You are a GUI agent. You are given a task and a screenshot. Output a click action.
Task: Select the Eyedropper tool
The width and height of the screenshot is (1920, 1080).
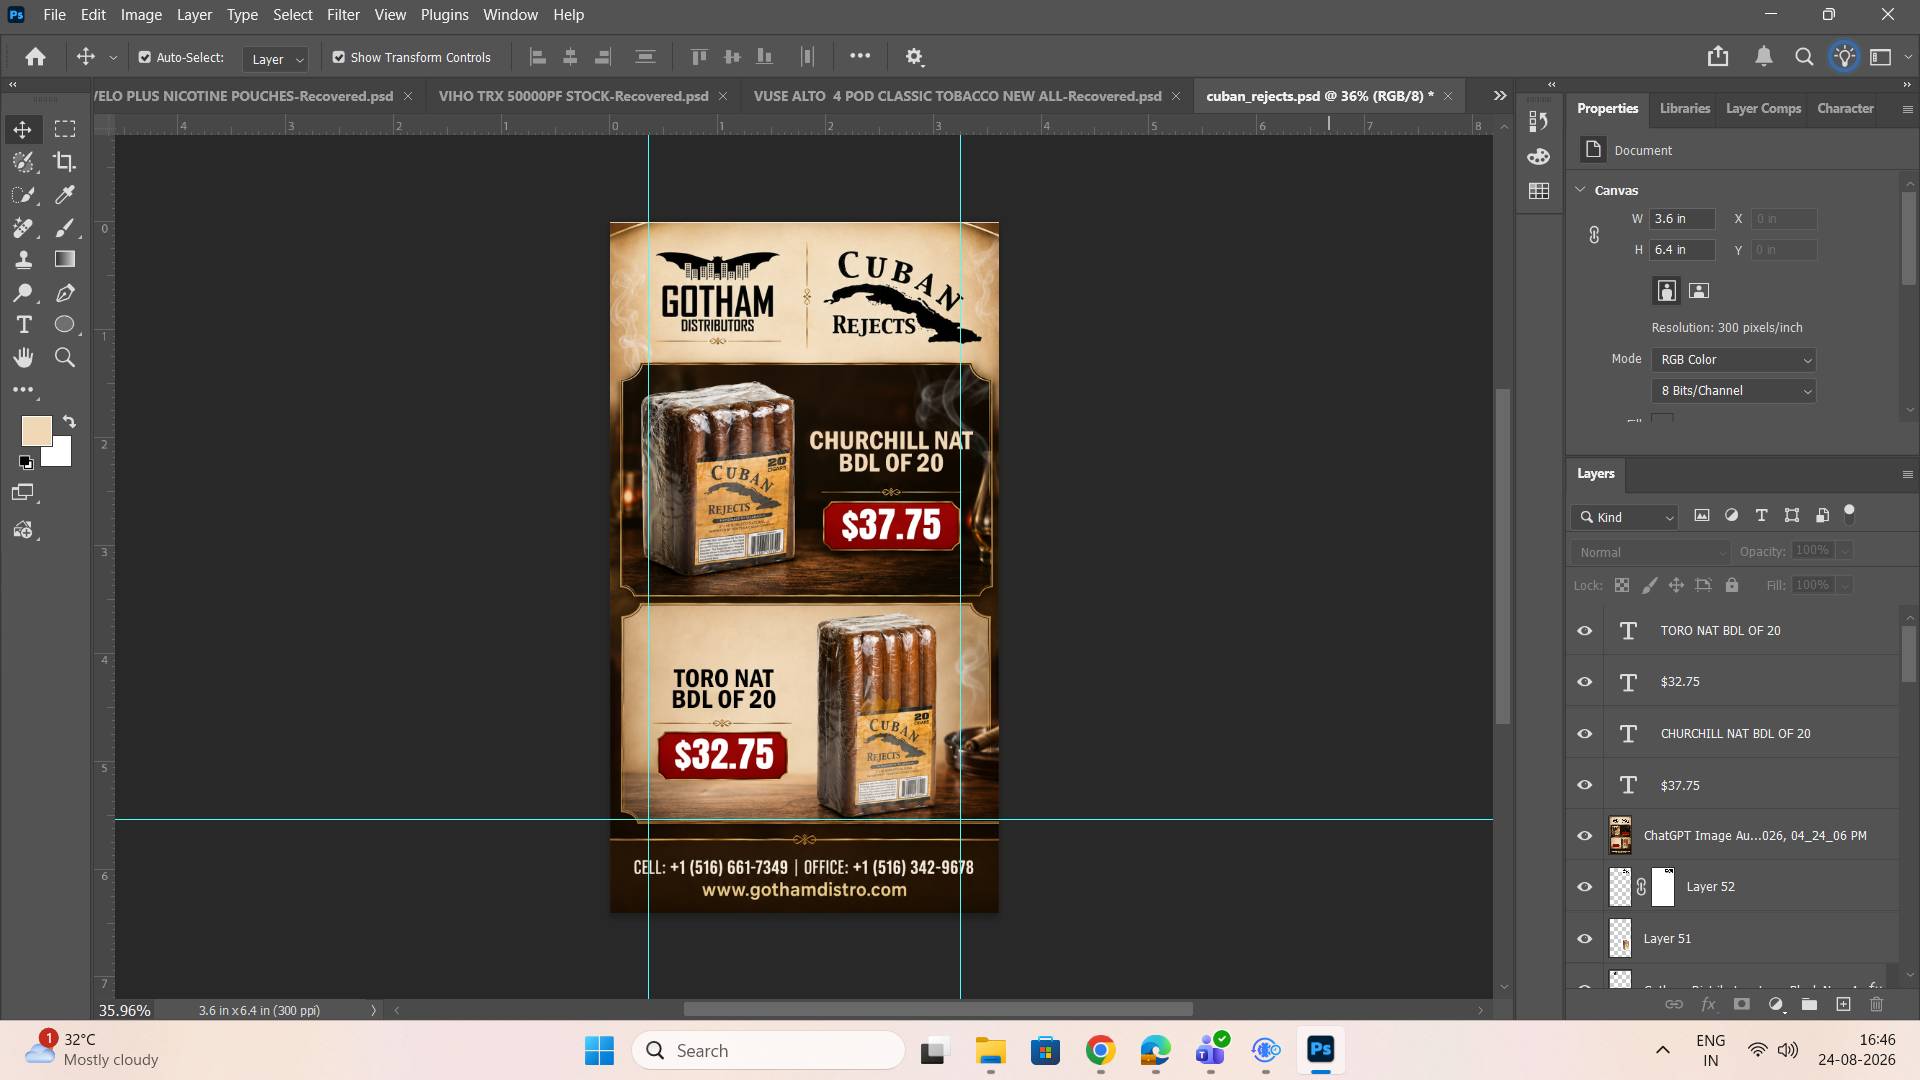tap(65, 195)
